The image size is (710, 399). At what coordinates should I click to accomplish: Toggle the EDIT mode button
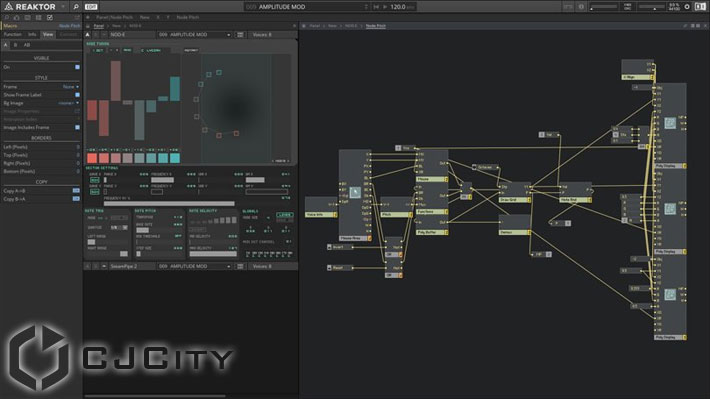click(91, 7)
